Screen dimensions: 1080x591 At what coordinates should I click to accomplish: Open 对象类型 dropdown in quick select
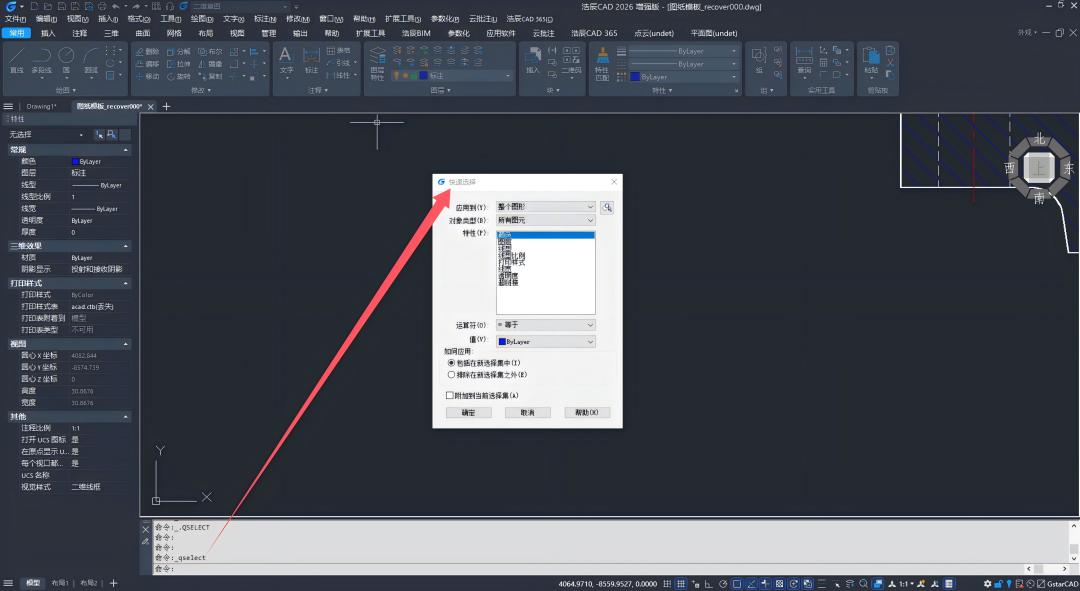(546, 220)
